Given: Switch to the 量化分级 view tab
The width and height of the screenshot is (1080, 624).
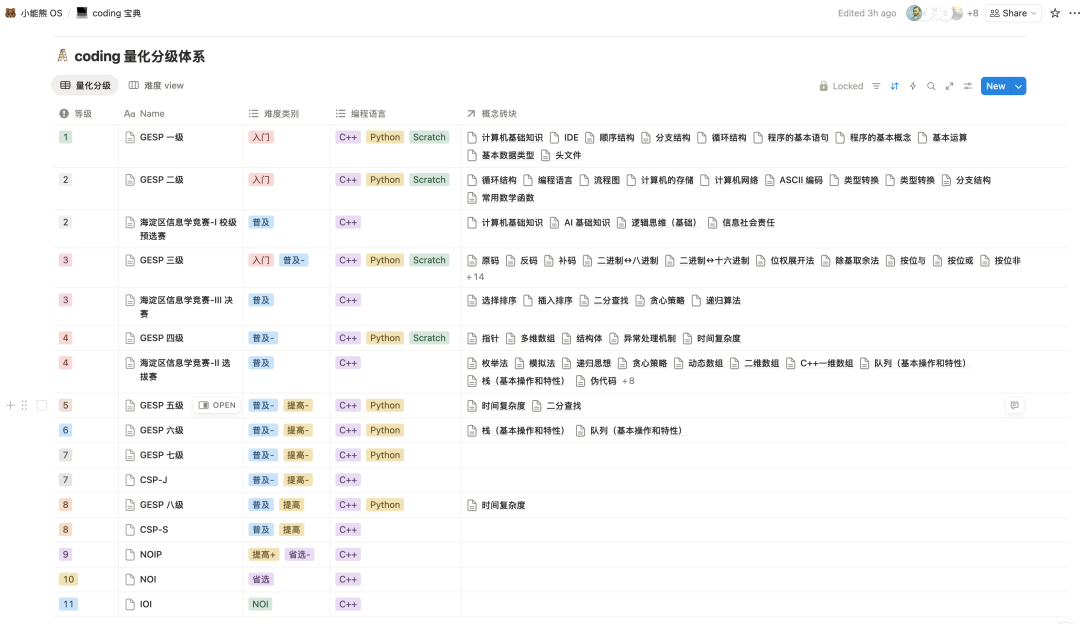Looking at the screenshot, I should point(85,85).
